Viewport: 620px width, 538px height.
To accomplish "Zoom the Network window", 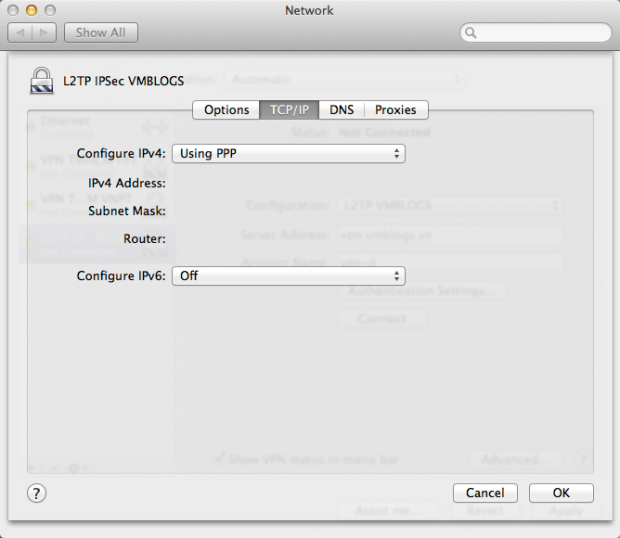I will (50, 10).
